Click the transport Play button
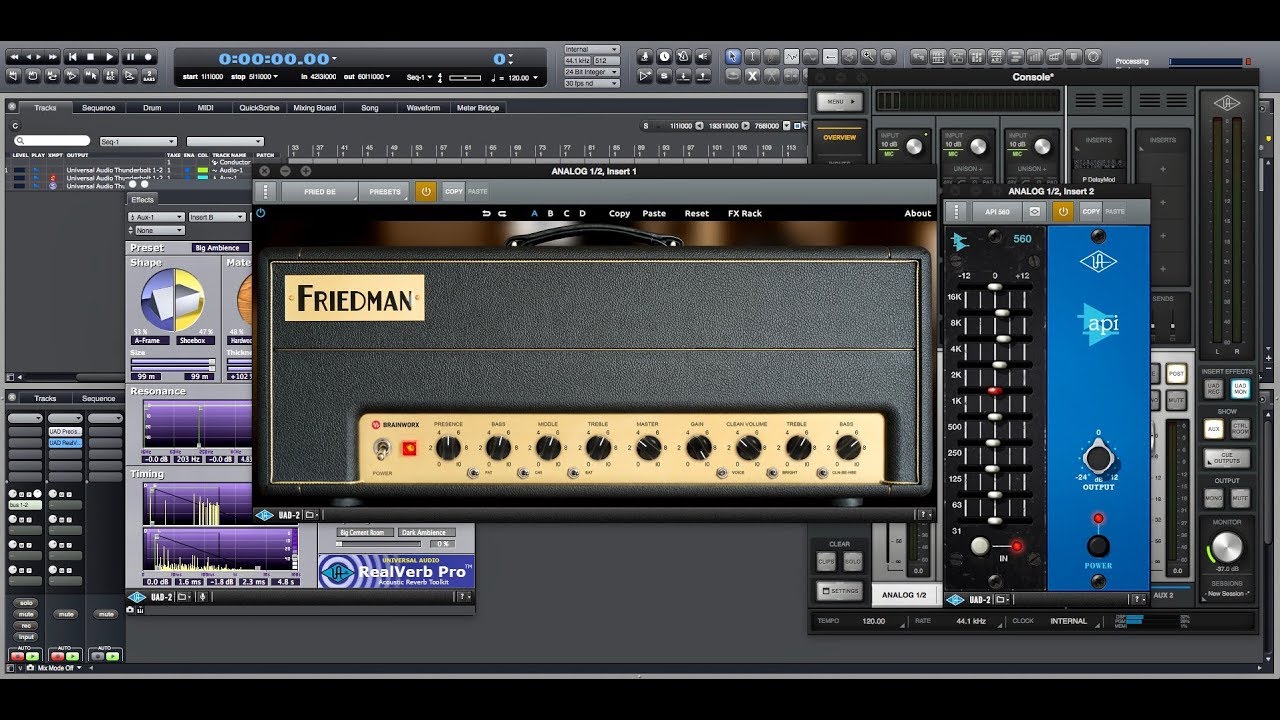1280x720 pixels. click(110, 57)
